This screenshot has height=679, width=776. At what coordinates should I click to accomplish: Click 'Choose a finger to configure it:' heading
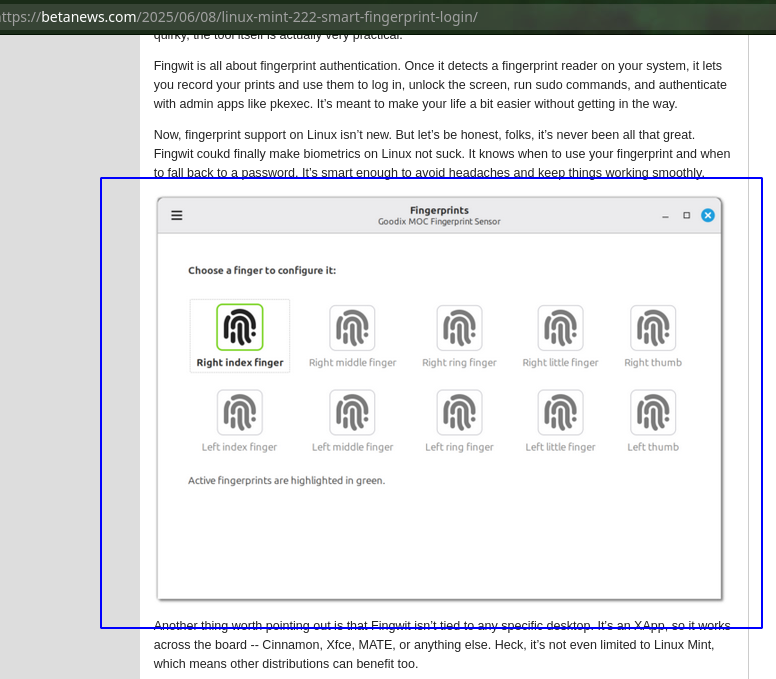[x=262, y=270]
